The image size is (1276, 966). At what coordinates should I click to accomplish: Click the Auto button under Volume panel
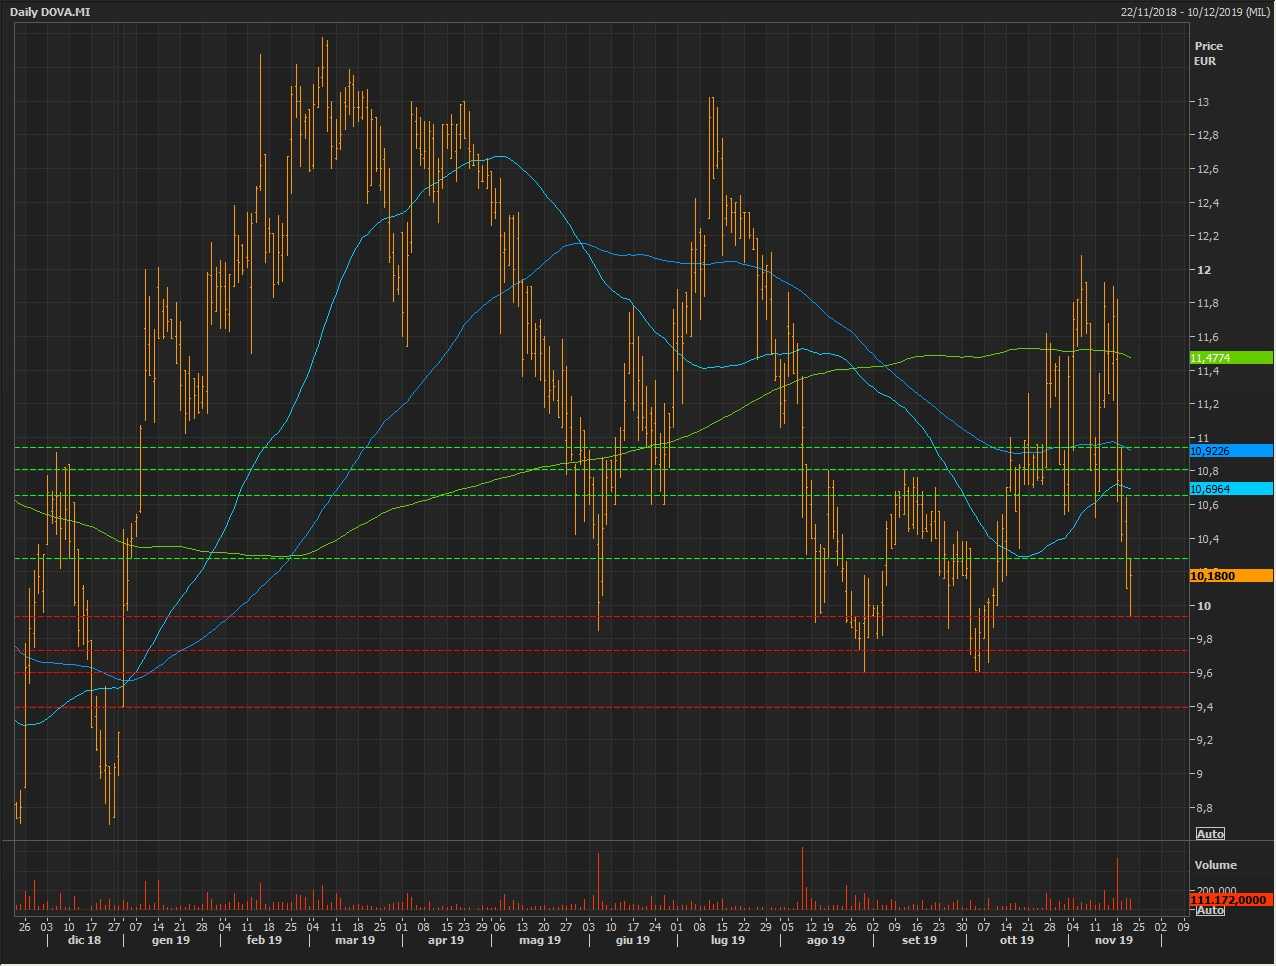coord(1210,910)
